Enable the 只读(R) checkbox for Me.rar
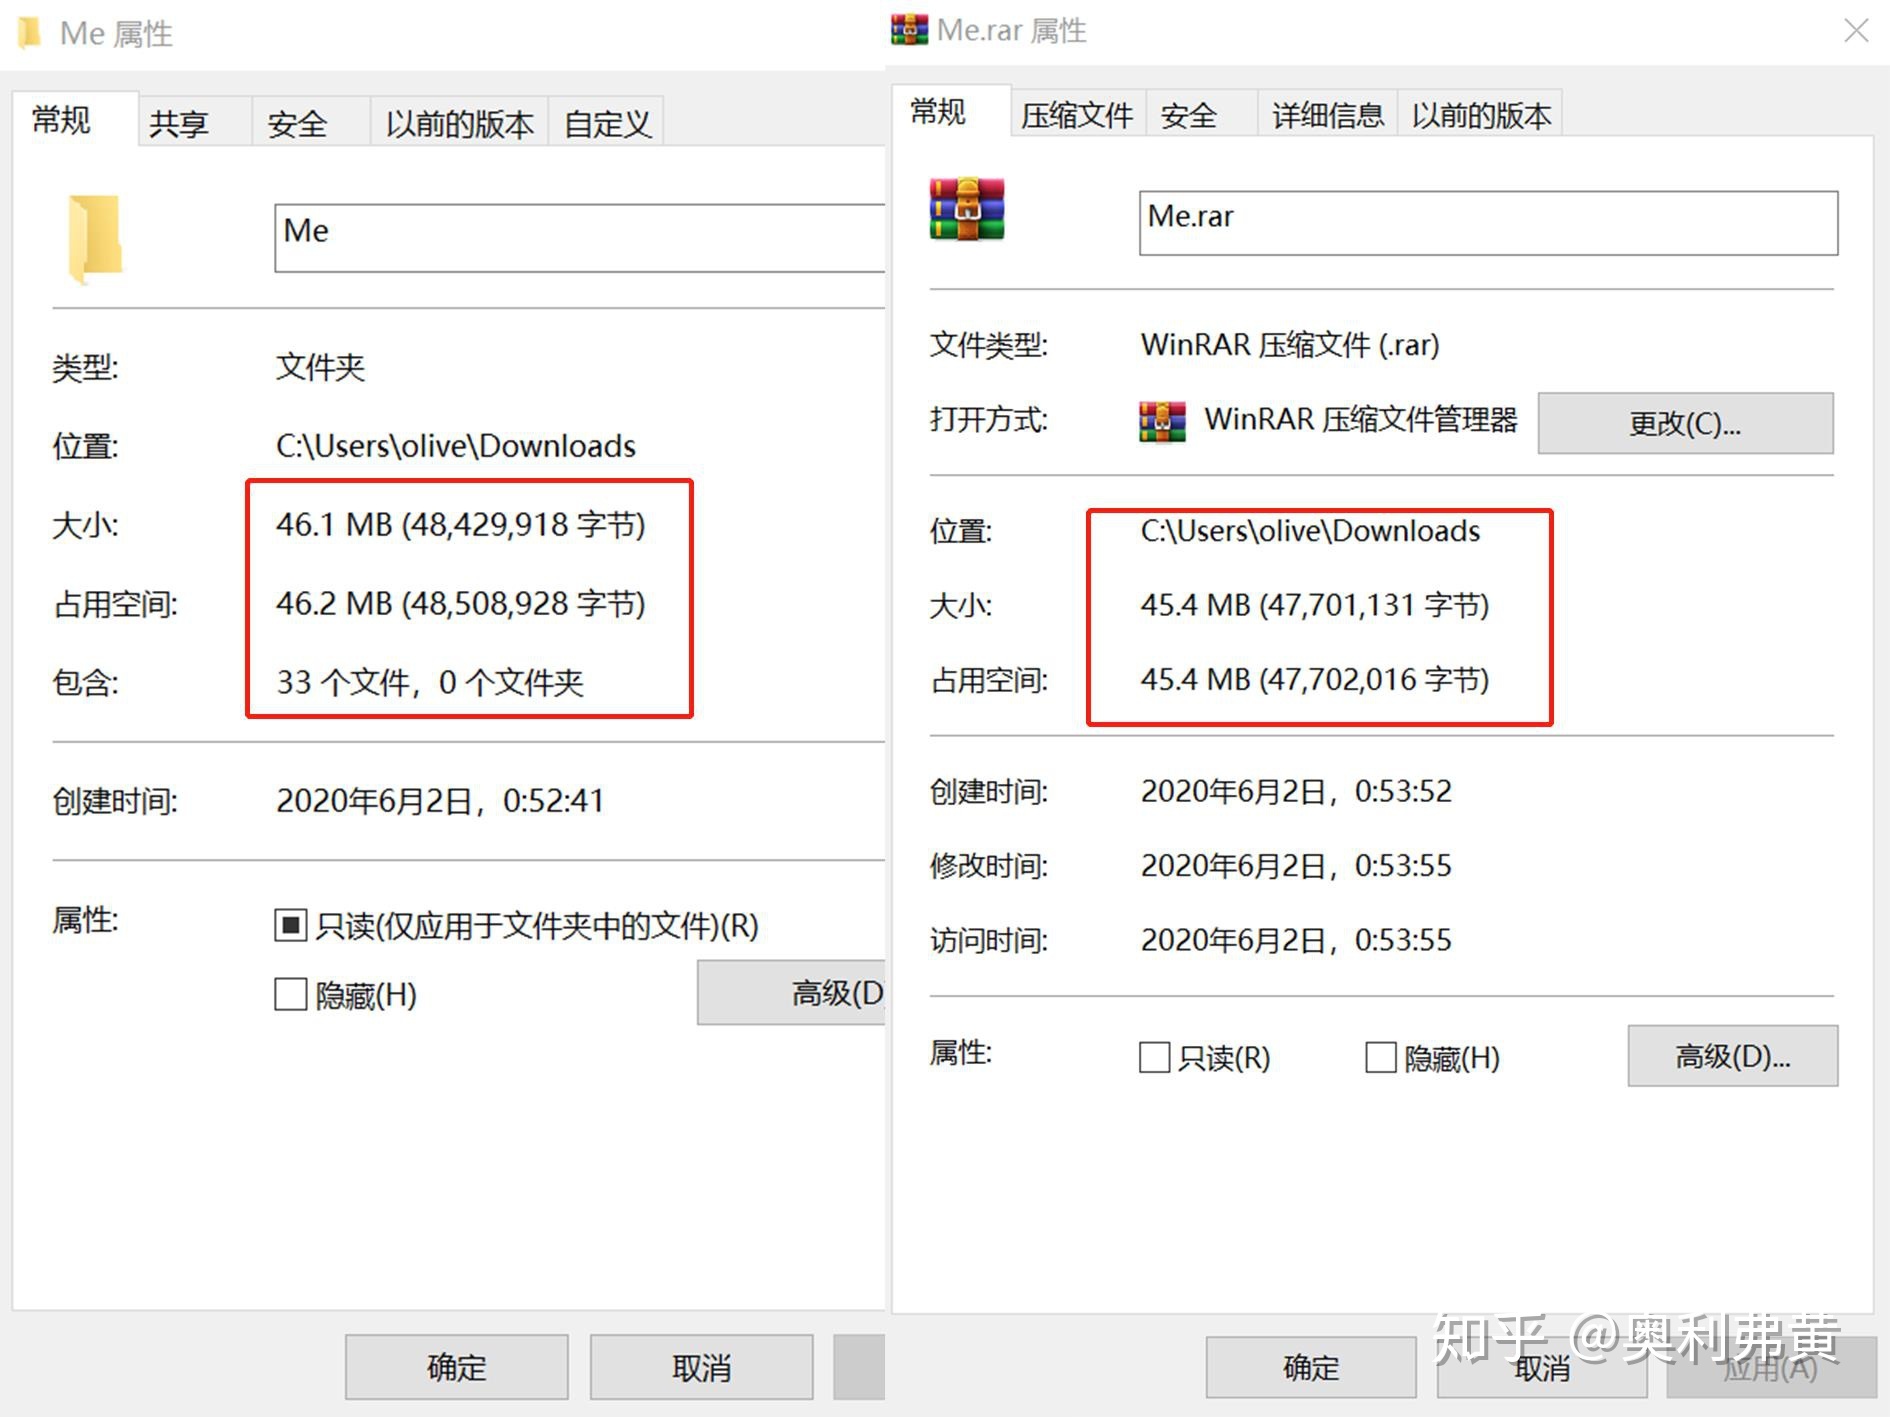 [1153, 1057]
